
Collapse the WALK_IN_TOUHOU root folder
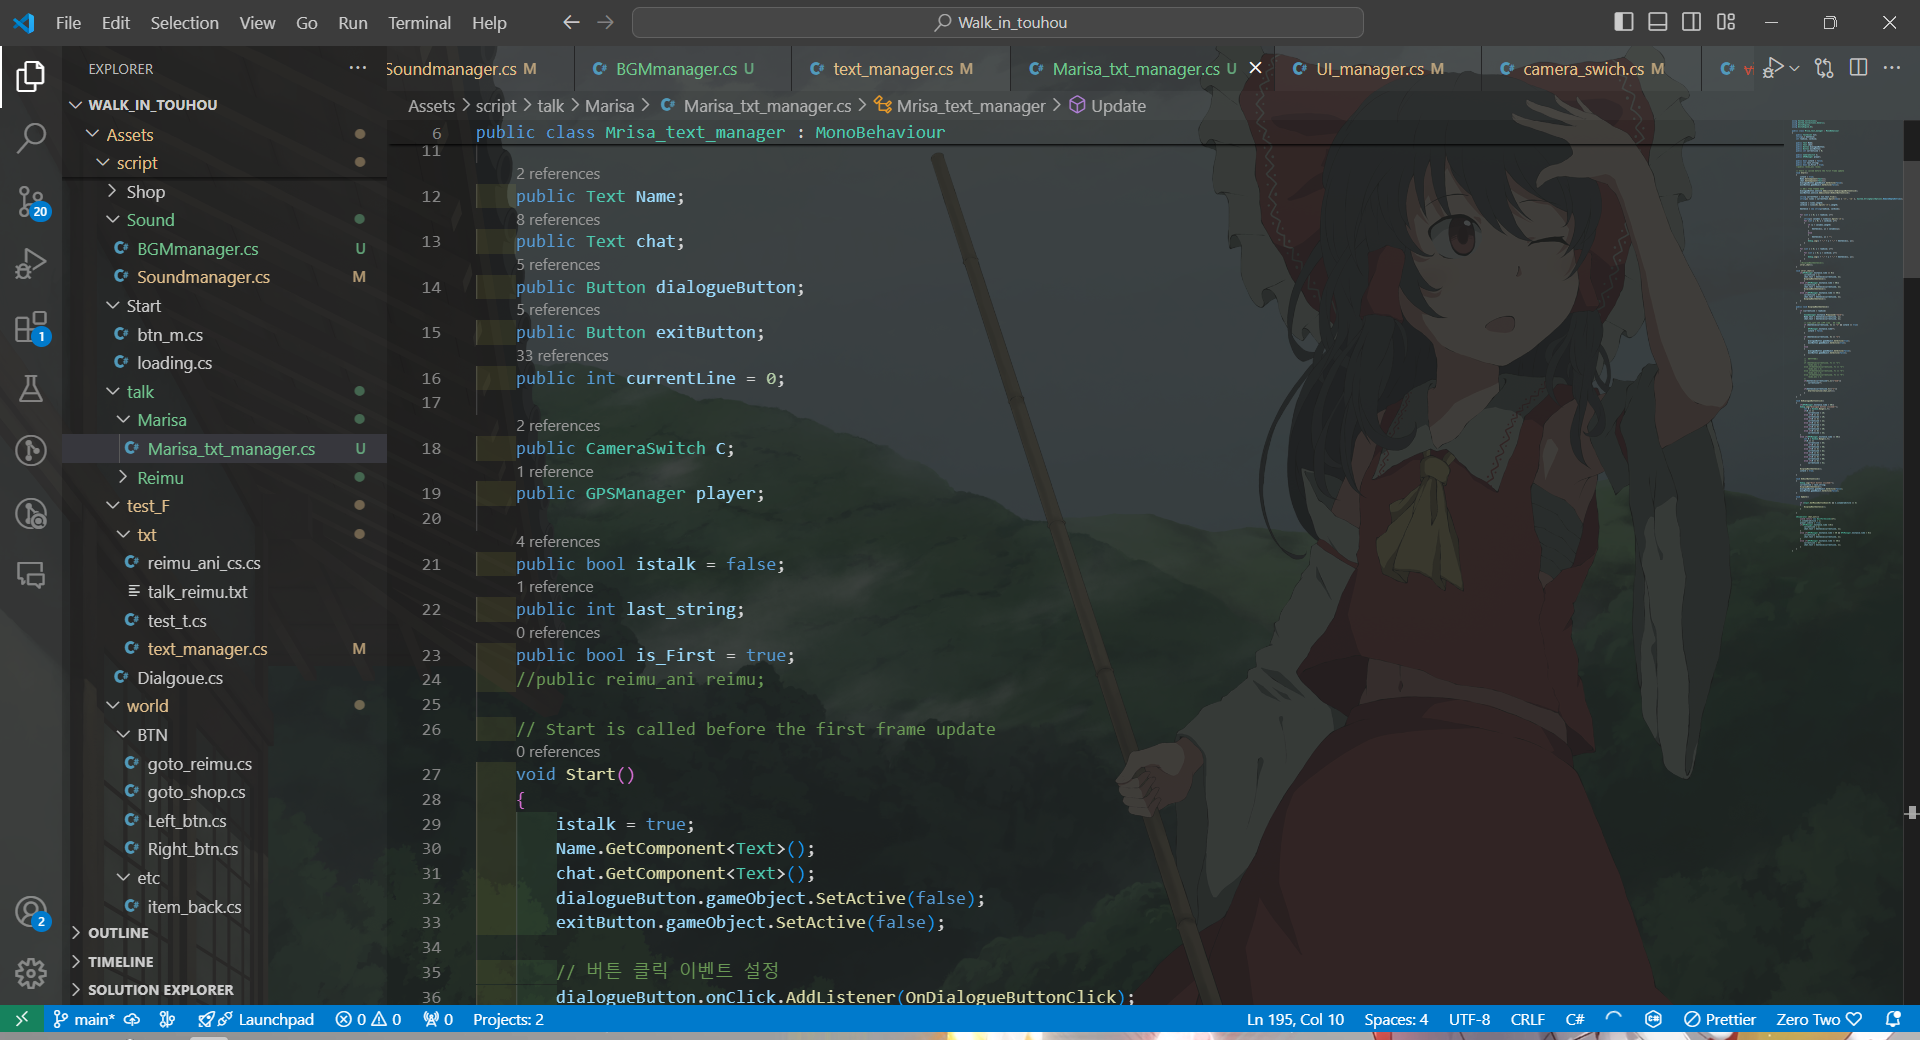[x=224, y=105]
